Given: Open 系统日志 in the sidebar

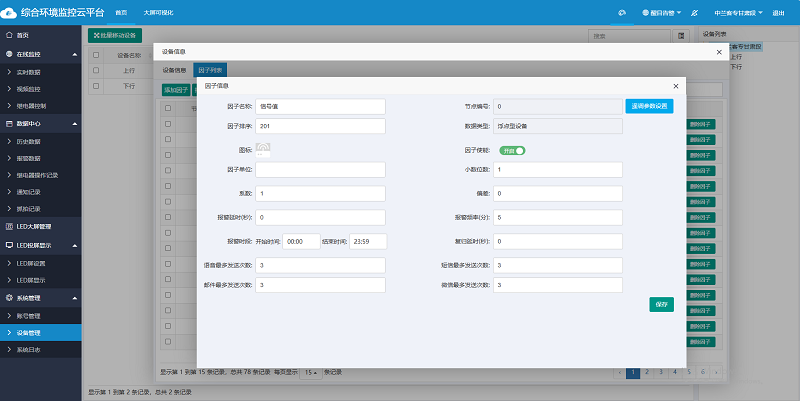Looking at the screenshot, I should [x=30, y=349].
